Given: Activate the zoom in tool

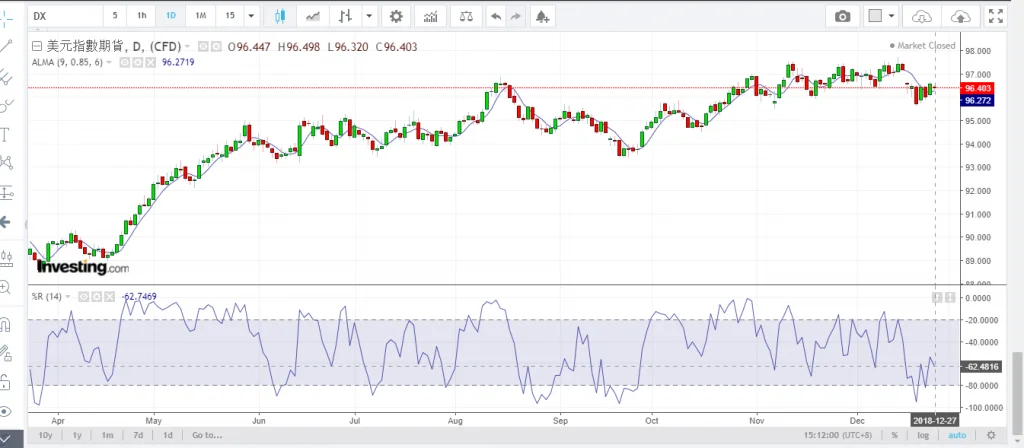Looking at the screenshot, I should click(6, 287).
